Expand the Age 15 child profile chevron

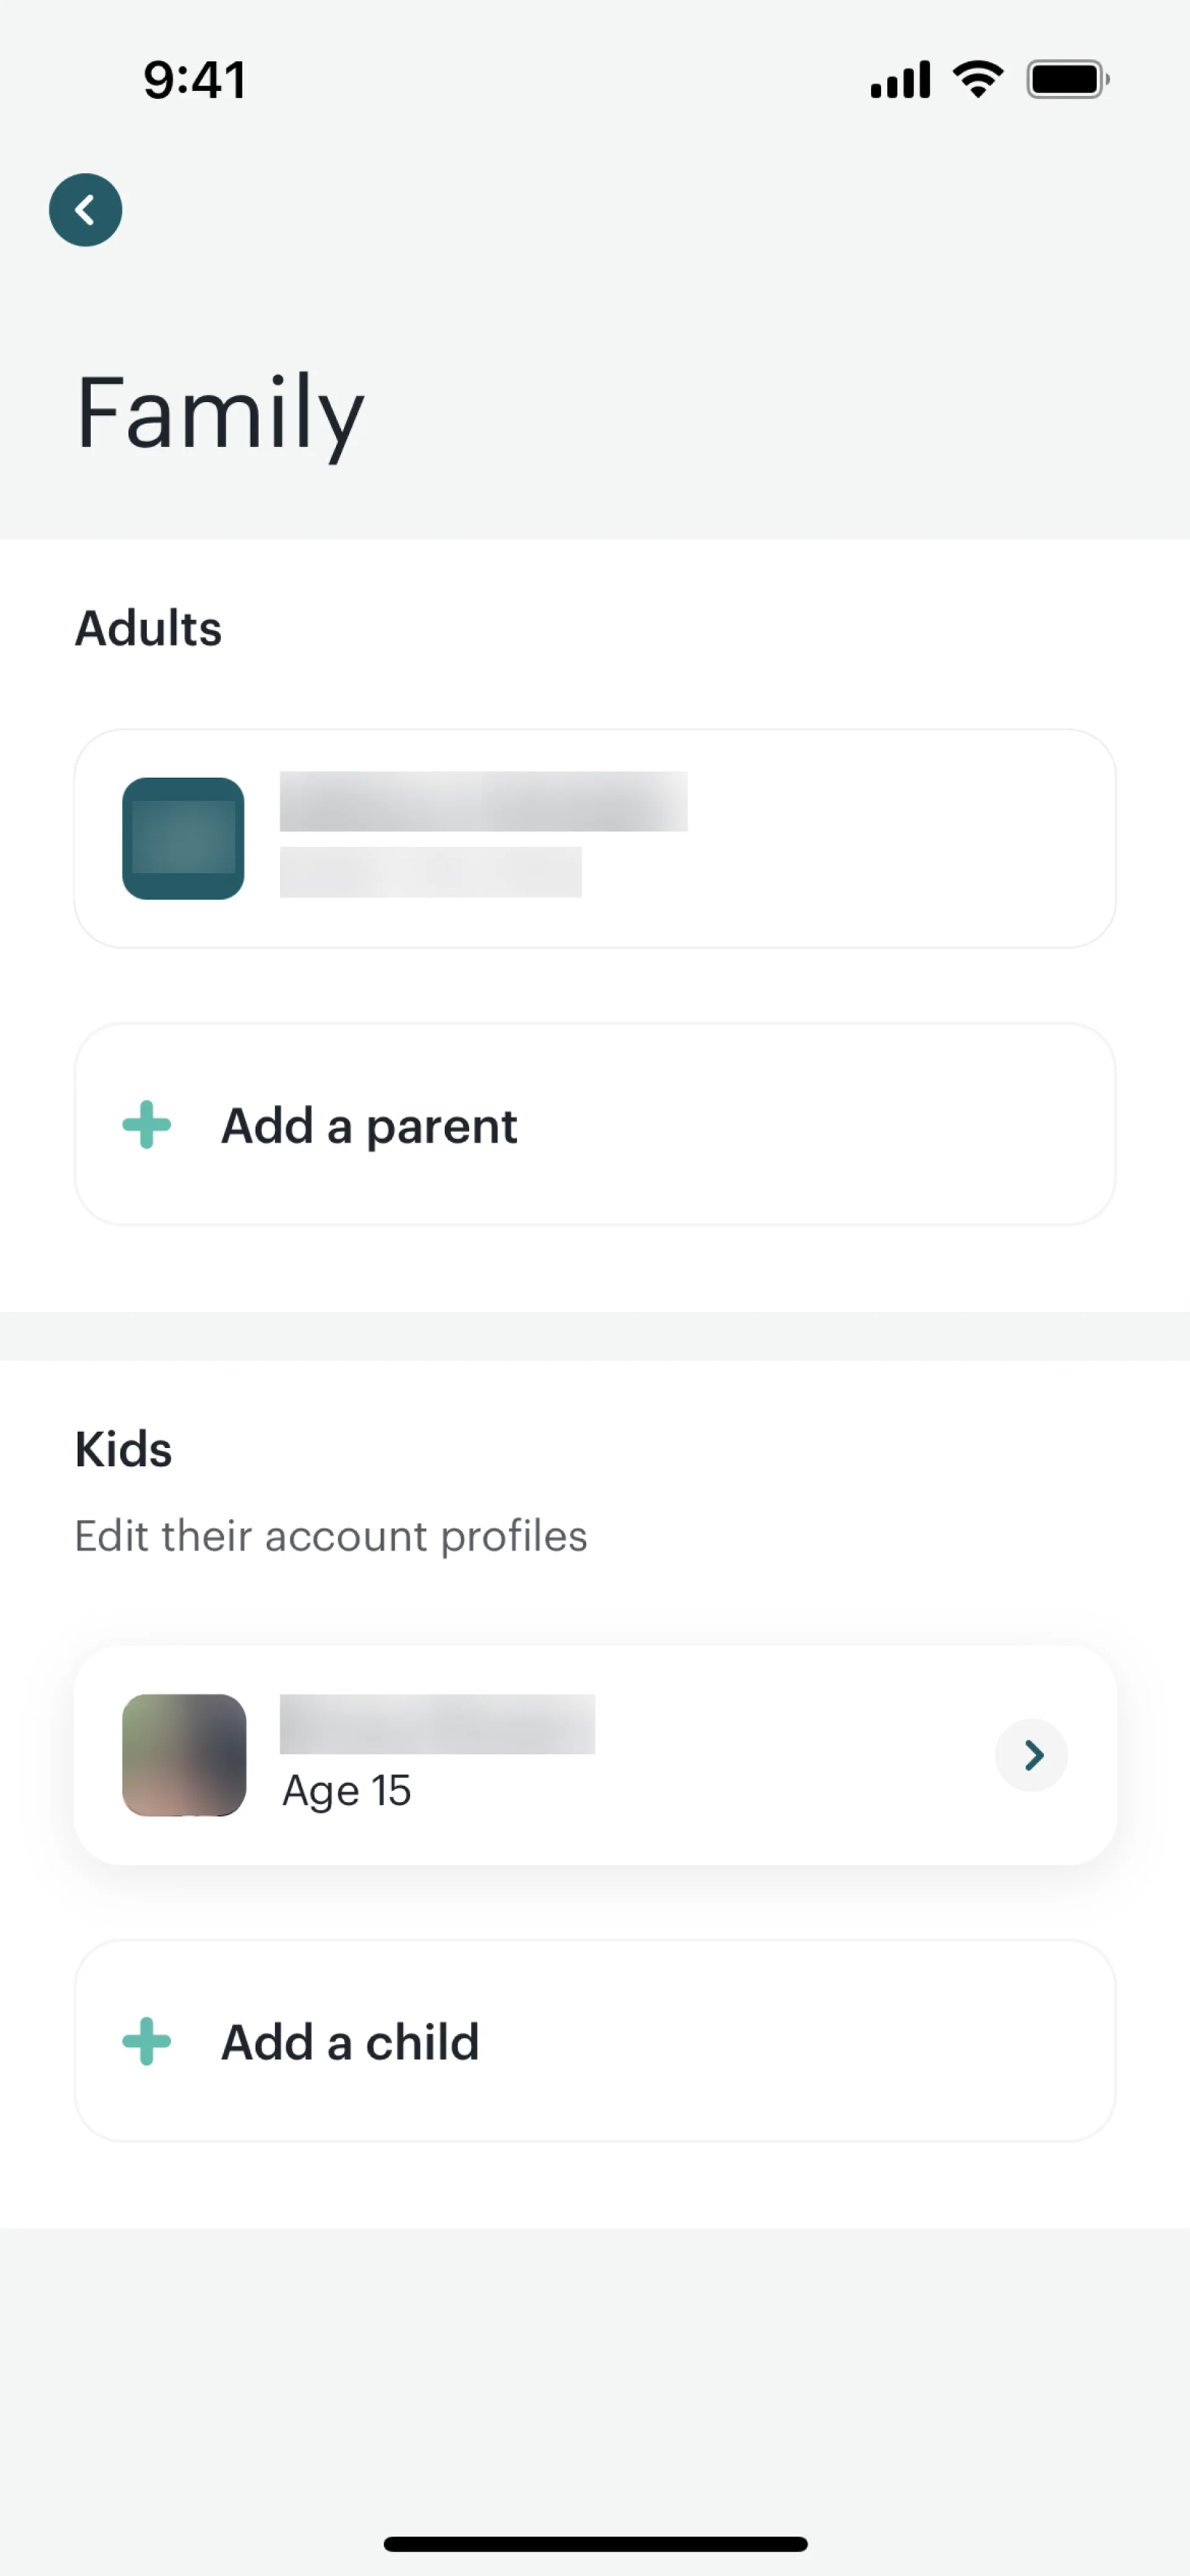(1032, 1755)
